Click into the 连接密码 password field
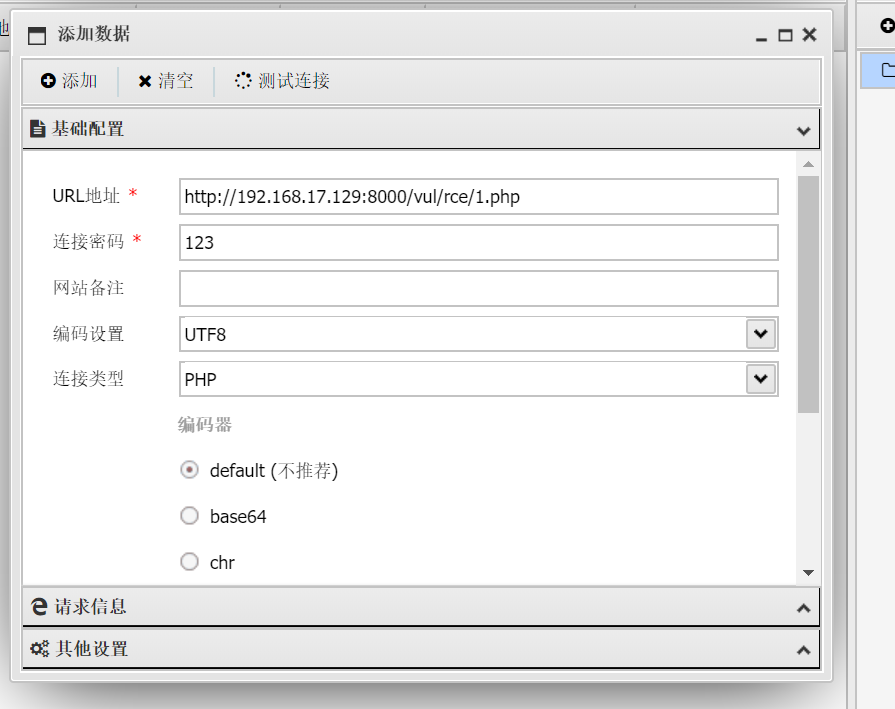895x709 pixels. tap(478, 242)
